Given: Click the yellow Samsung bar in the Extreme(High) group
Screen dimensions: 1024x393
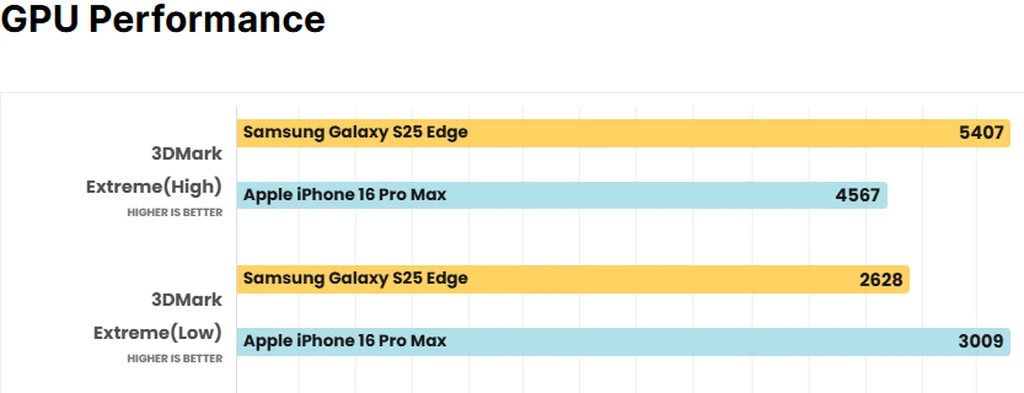Looking at the screenshot, I should [x=623, y=133].
